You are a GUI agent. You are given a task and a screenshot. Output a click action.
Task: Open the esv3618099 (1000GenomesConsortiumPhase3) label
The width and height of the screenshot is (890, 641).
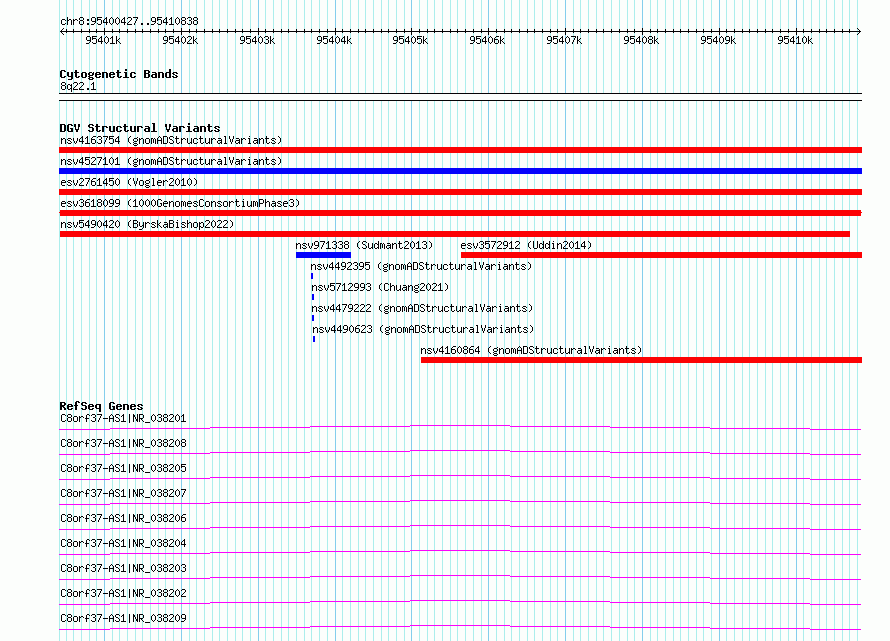pos(180,203)
